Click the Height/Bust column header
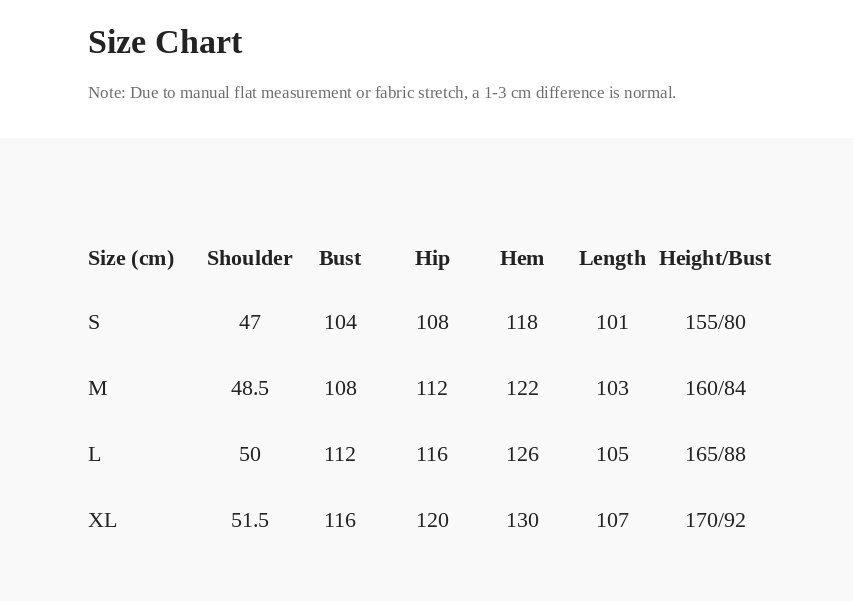The width and height of the screenshot is (853, 601). point(715,258)
